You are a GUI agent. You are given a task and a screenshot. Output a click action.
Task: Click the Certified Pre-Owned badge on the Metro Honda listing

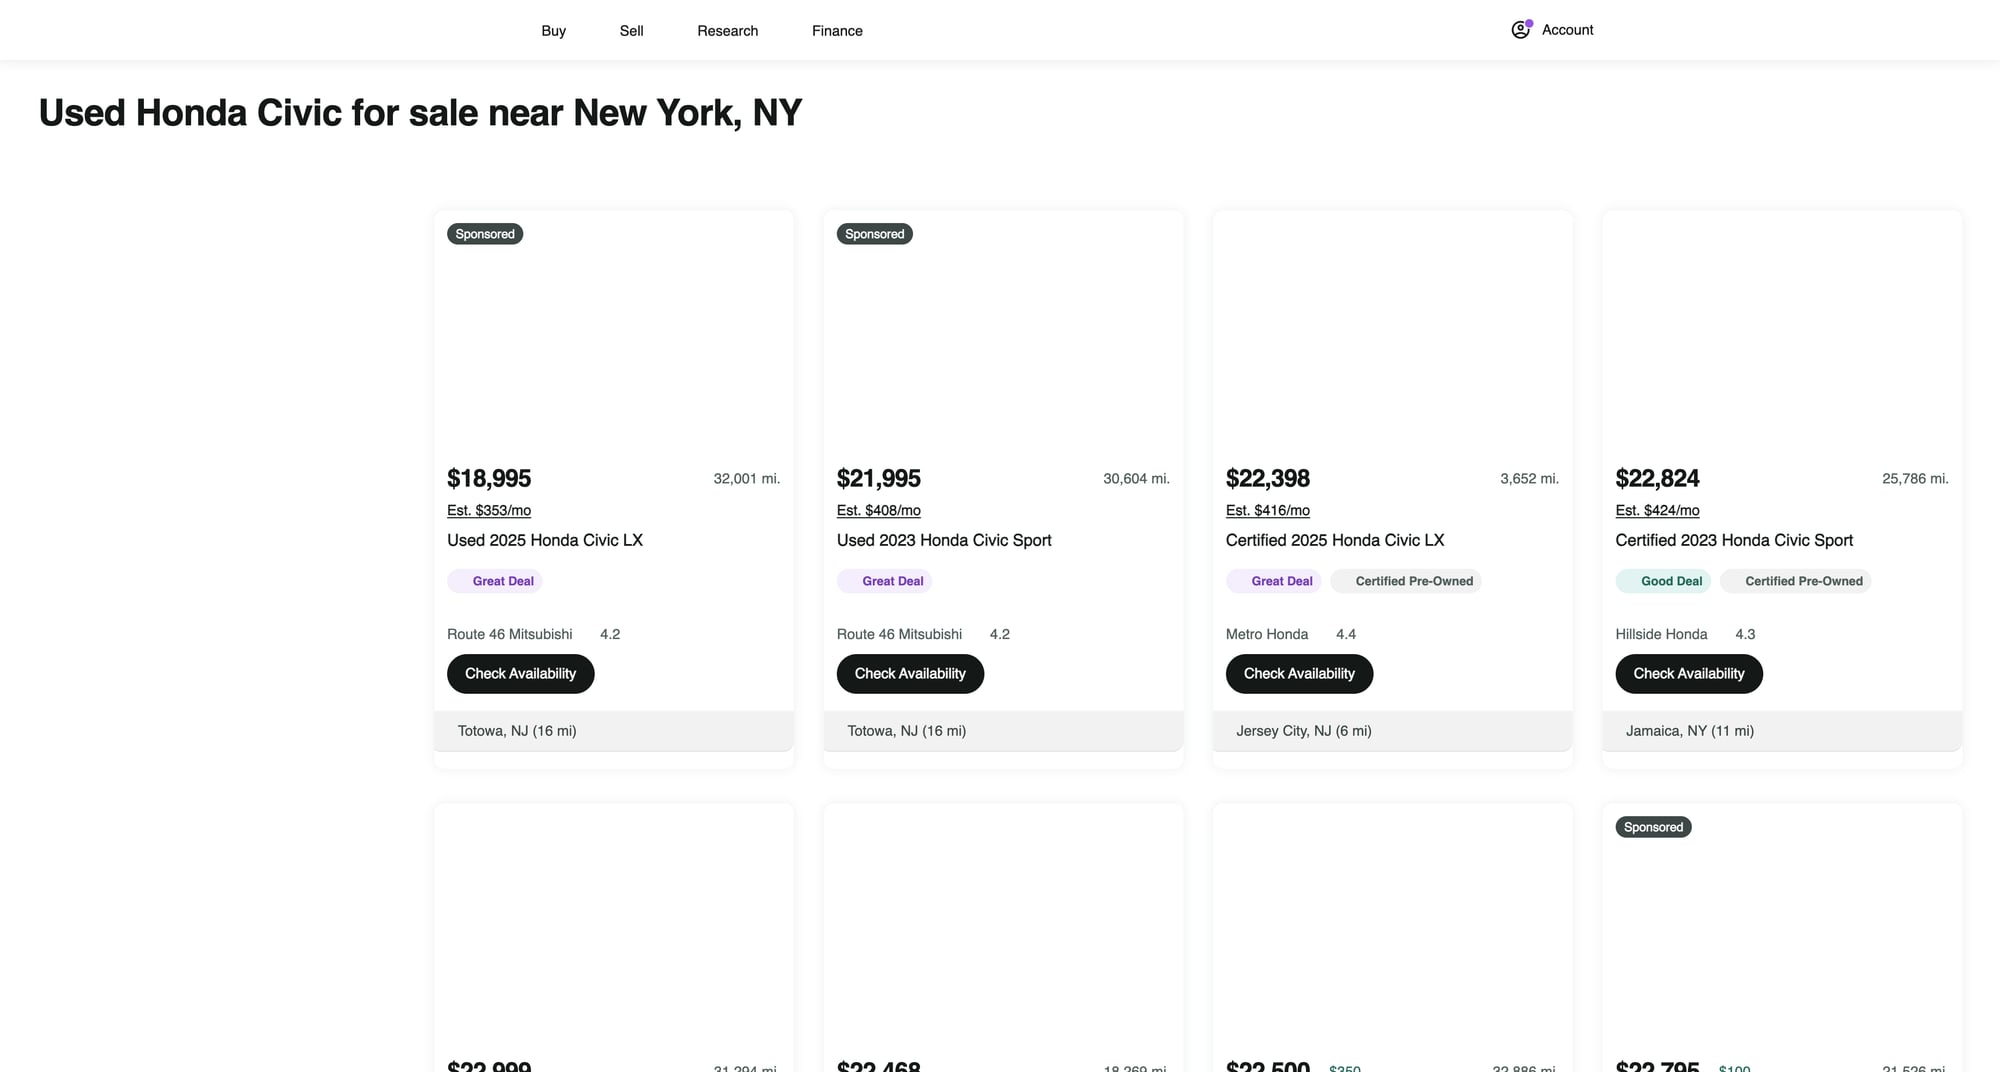pos(1406,581)
